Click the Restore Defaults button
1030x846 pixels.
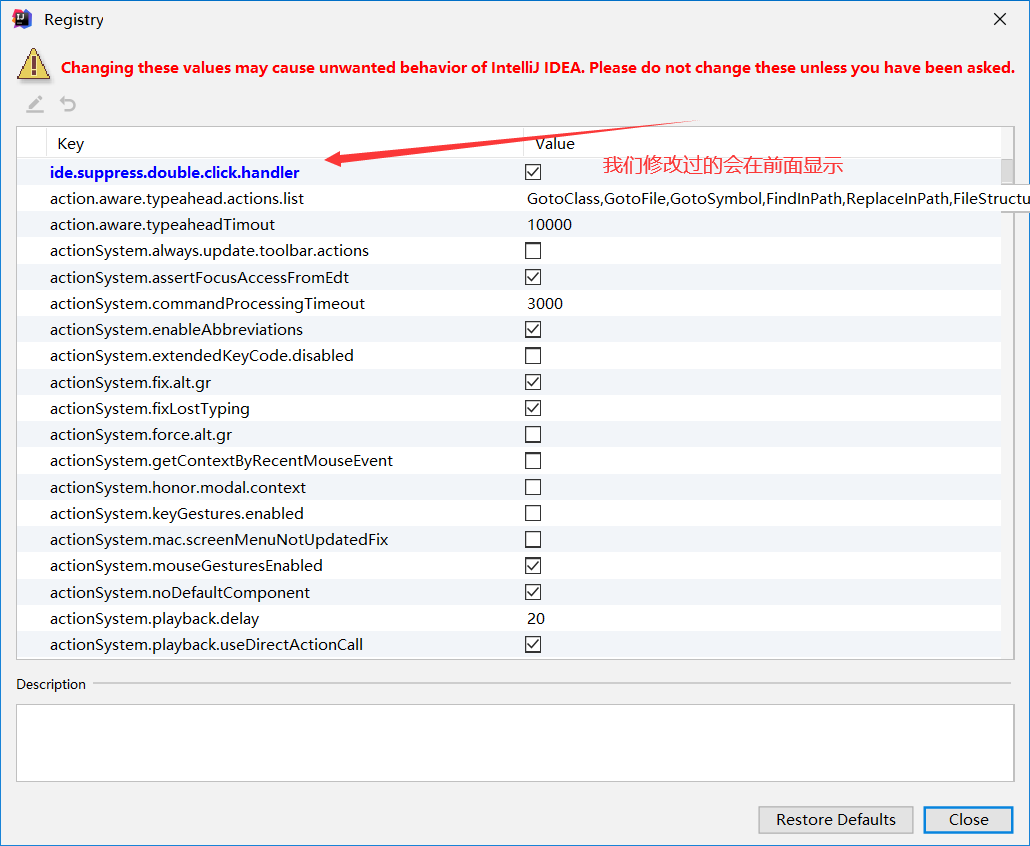click(836, 820)
